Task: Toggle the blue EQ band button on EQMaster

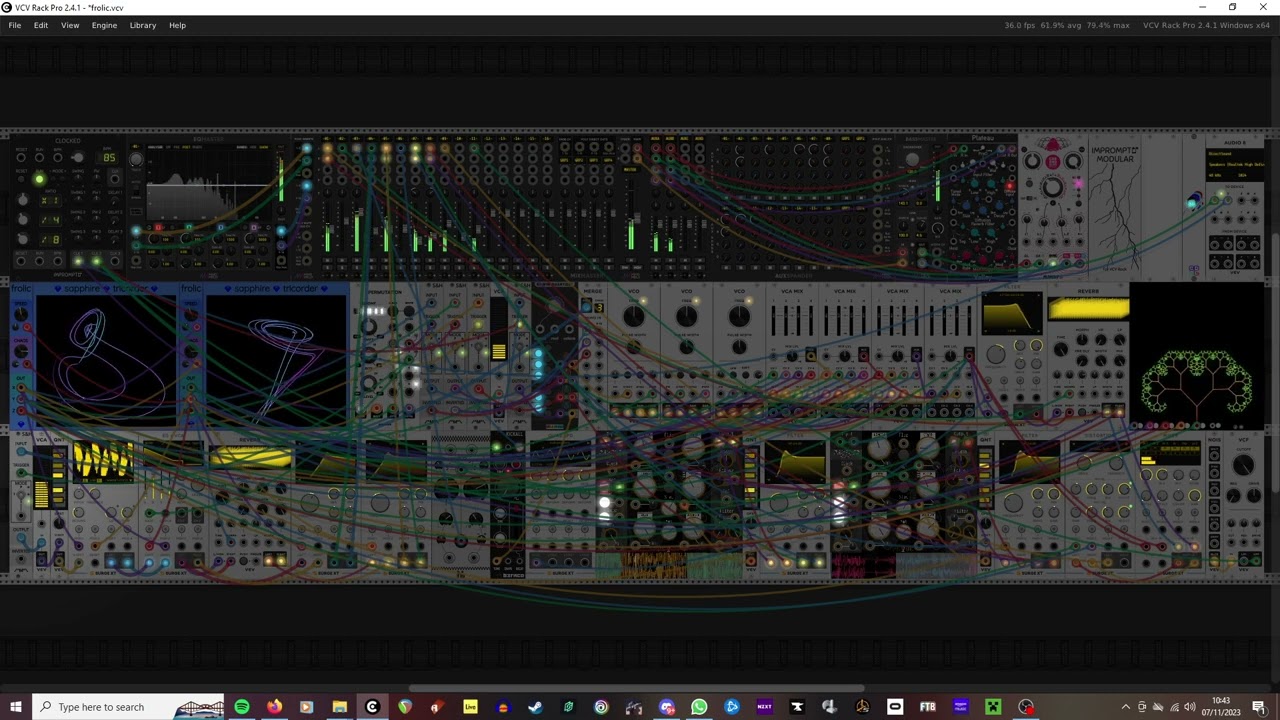Action: click(220, 228)
